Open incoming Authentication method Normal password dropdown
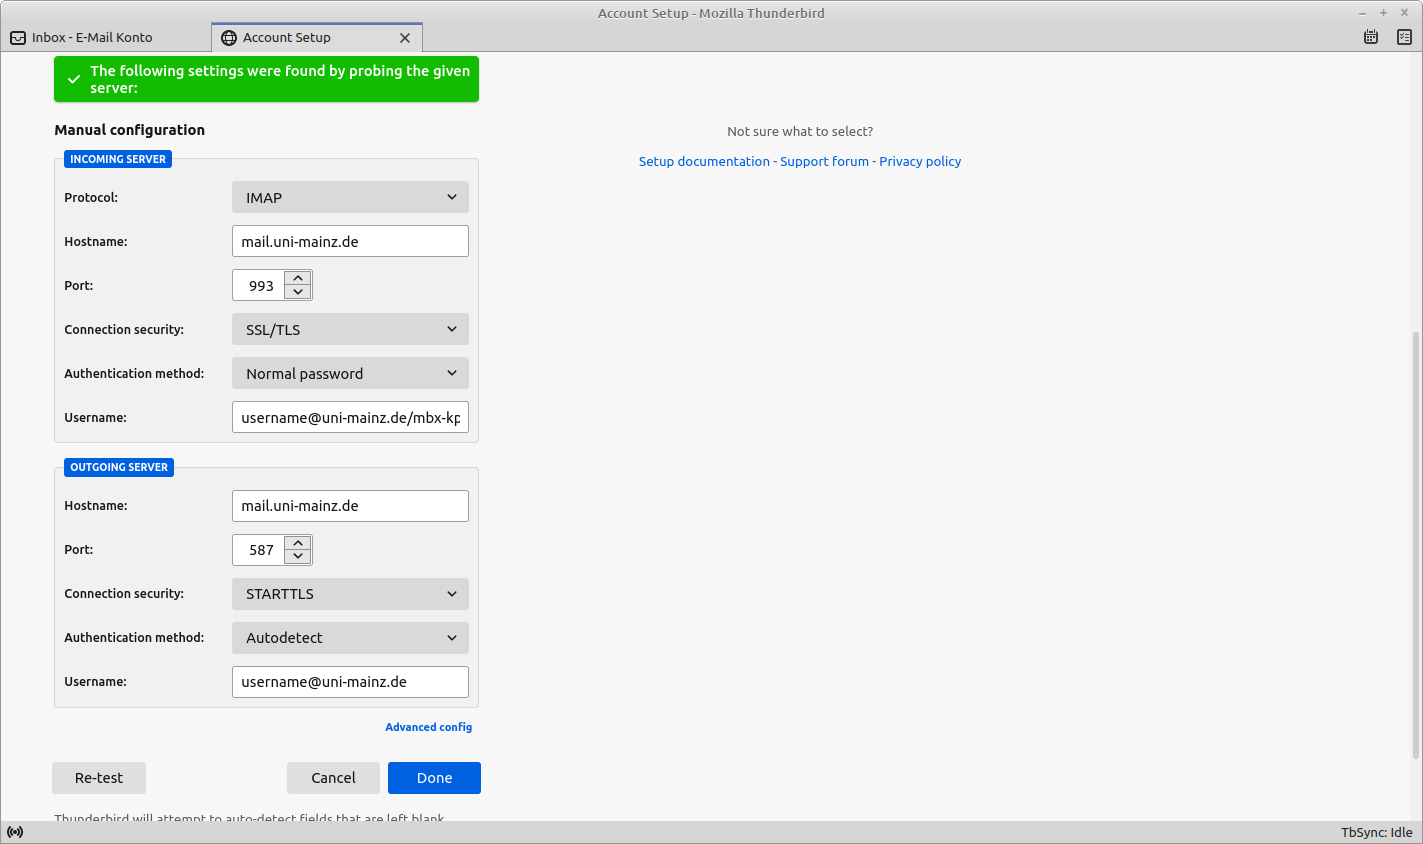This screenshot has height=844, width=1423. (350, 373)
